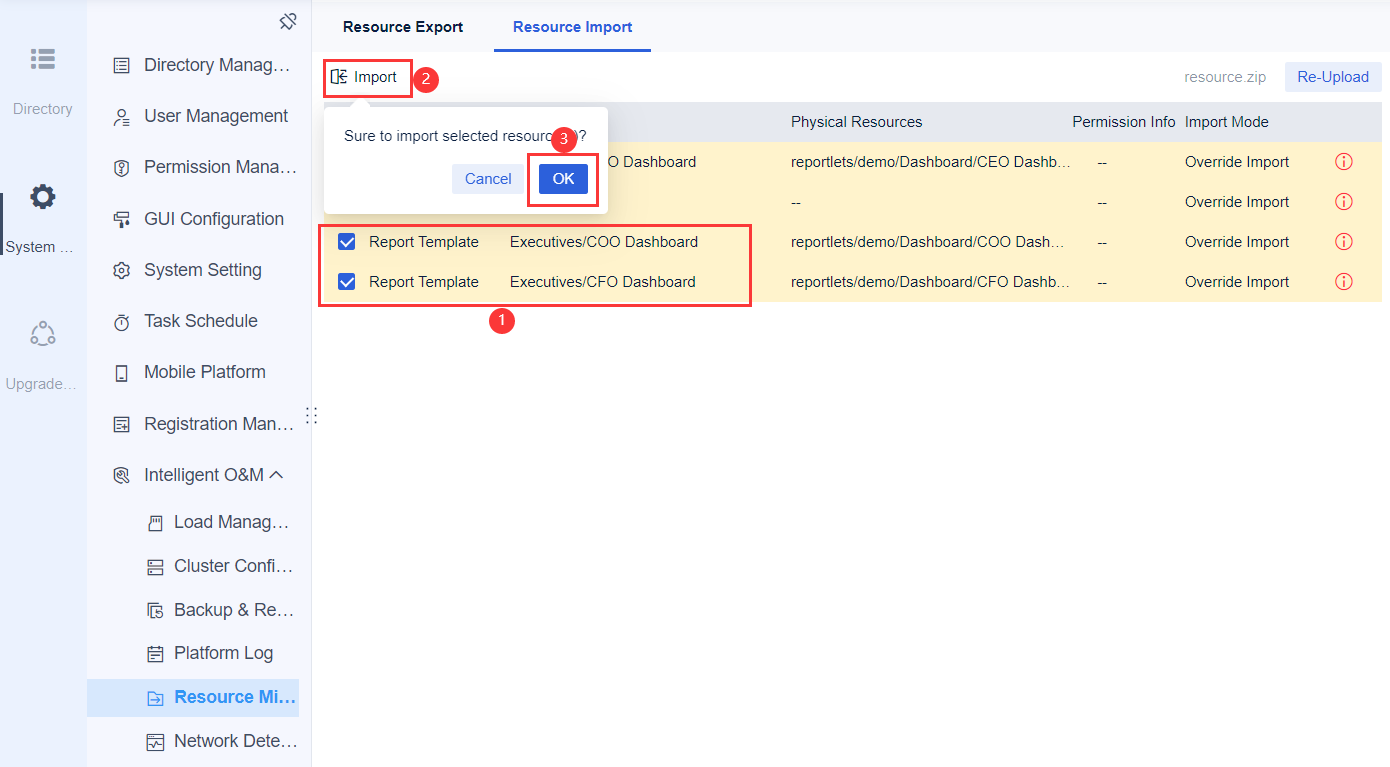Collapse the Intelligent O&M menu chevron
The image size is (1390, 767).
(277, 475)
